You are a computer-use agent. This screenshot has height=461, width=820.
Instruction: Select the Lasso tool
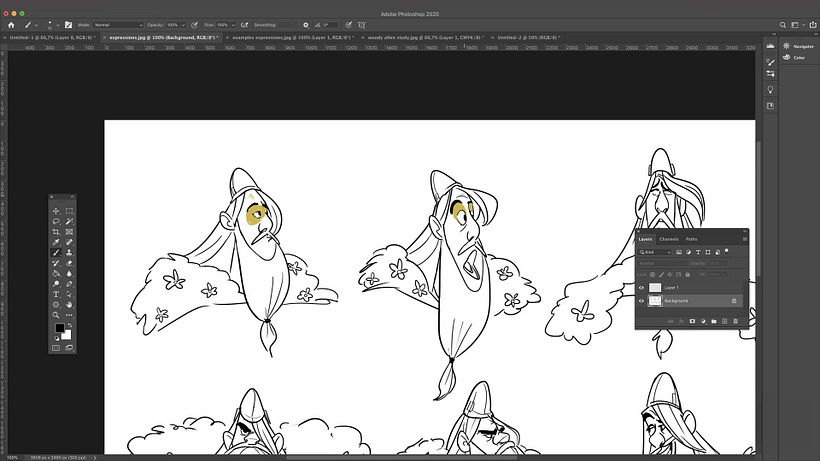pos(56,222)
